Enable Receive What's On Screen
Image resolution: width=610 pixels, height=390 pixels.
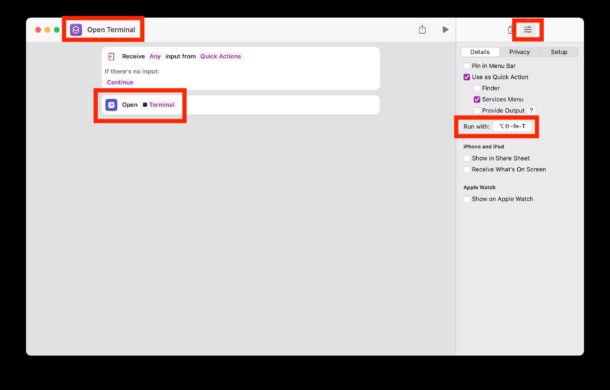(467, 169)
